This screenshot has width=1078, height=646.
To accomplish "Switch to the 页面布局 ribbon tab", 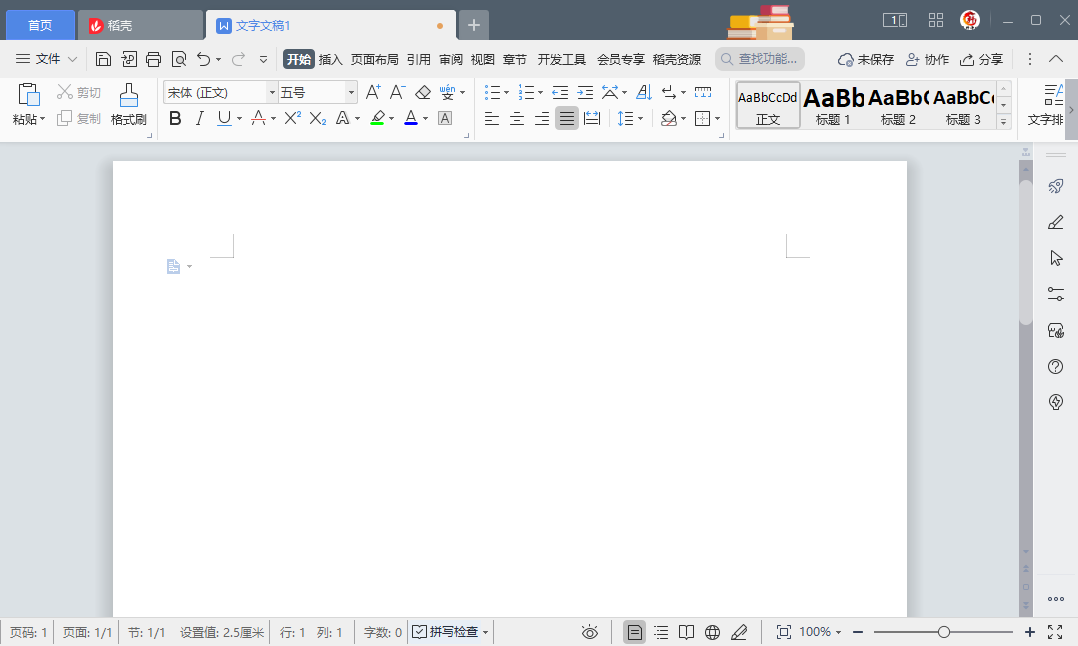I will [x=374, y=59].
